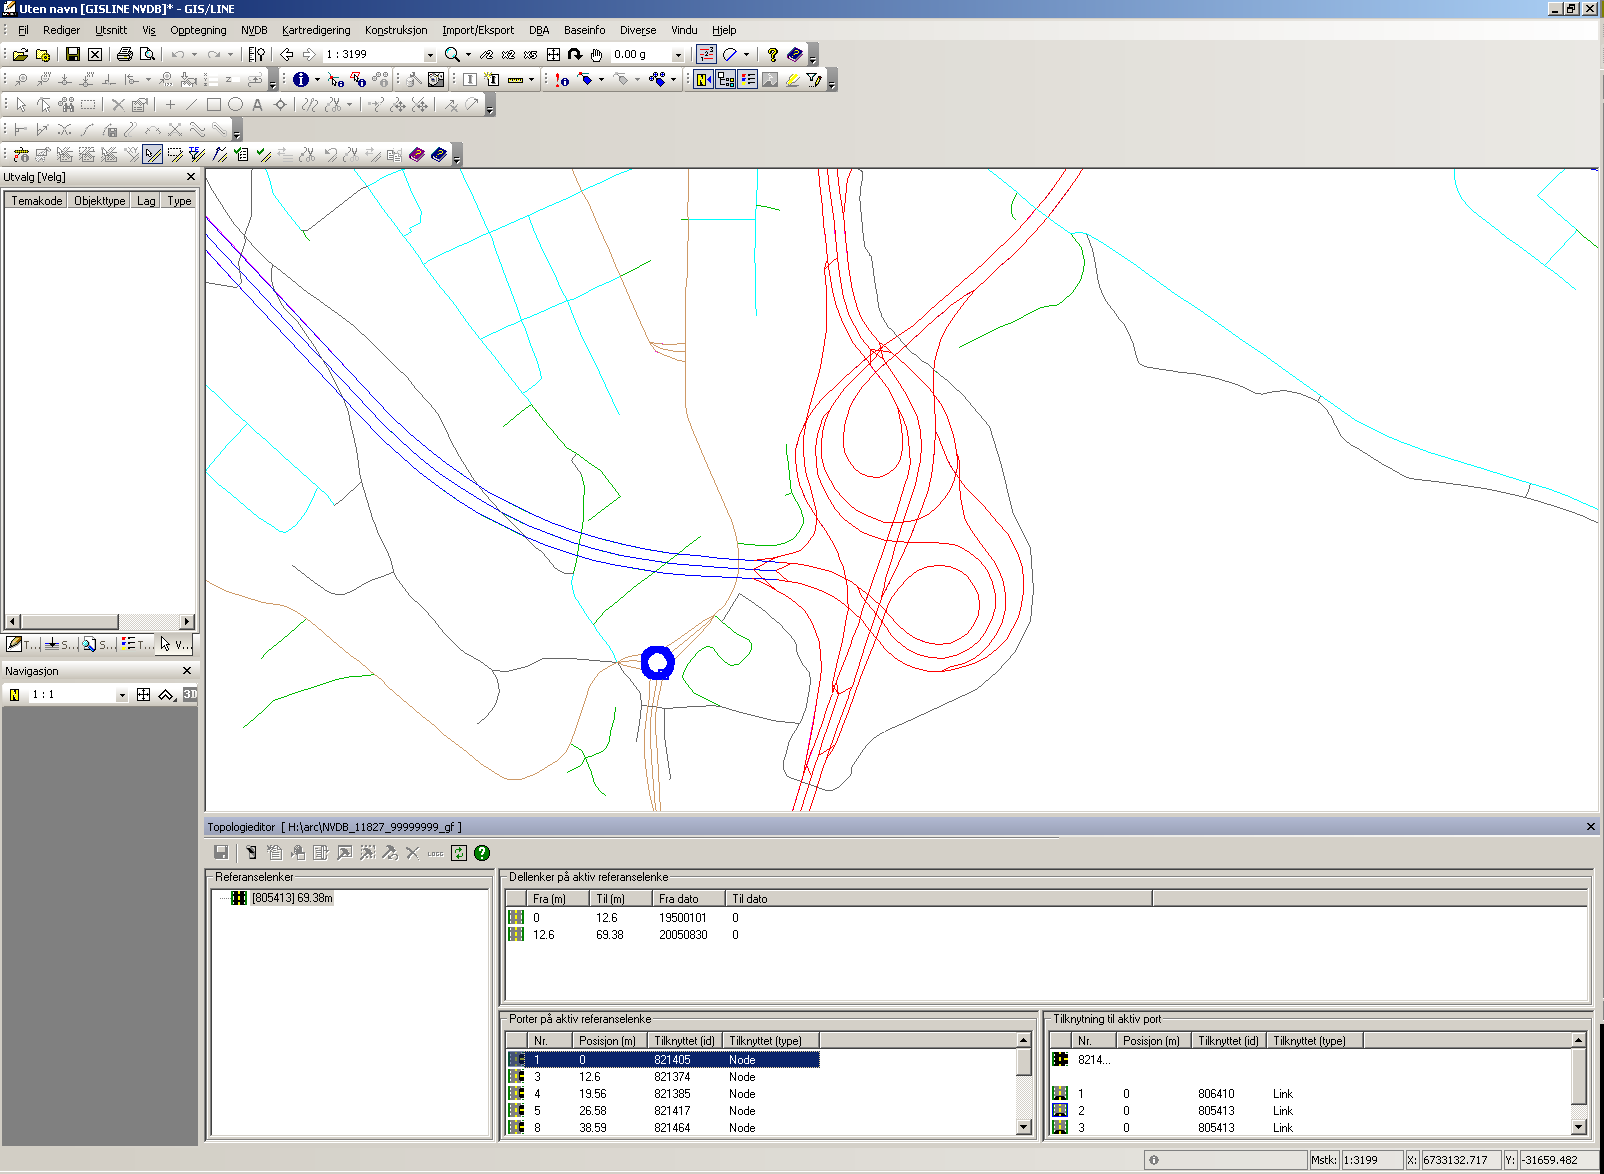Click the Objekttype column header
Image resolution: width=1604 pixels, height=1174 pixels.
coord(100,201)
